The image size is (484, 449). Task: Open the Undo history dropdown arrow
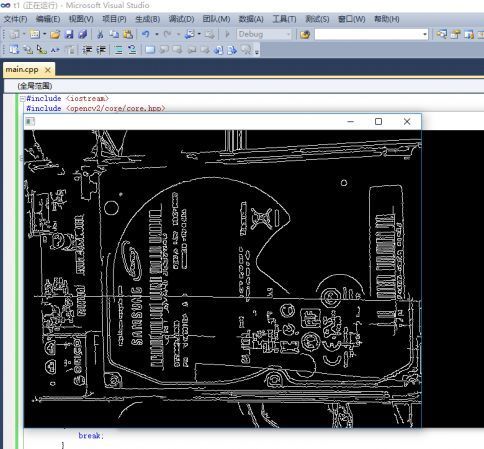tap(156, 34)
